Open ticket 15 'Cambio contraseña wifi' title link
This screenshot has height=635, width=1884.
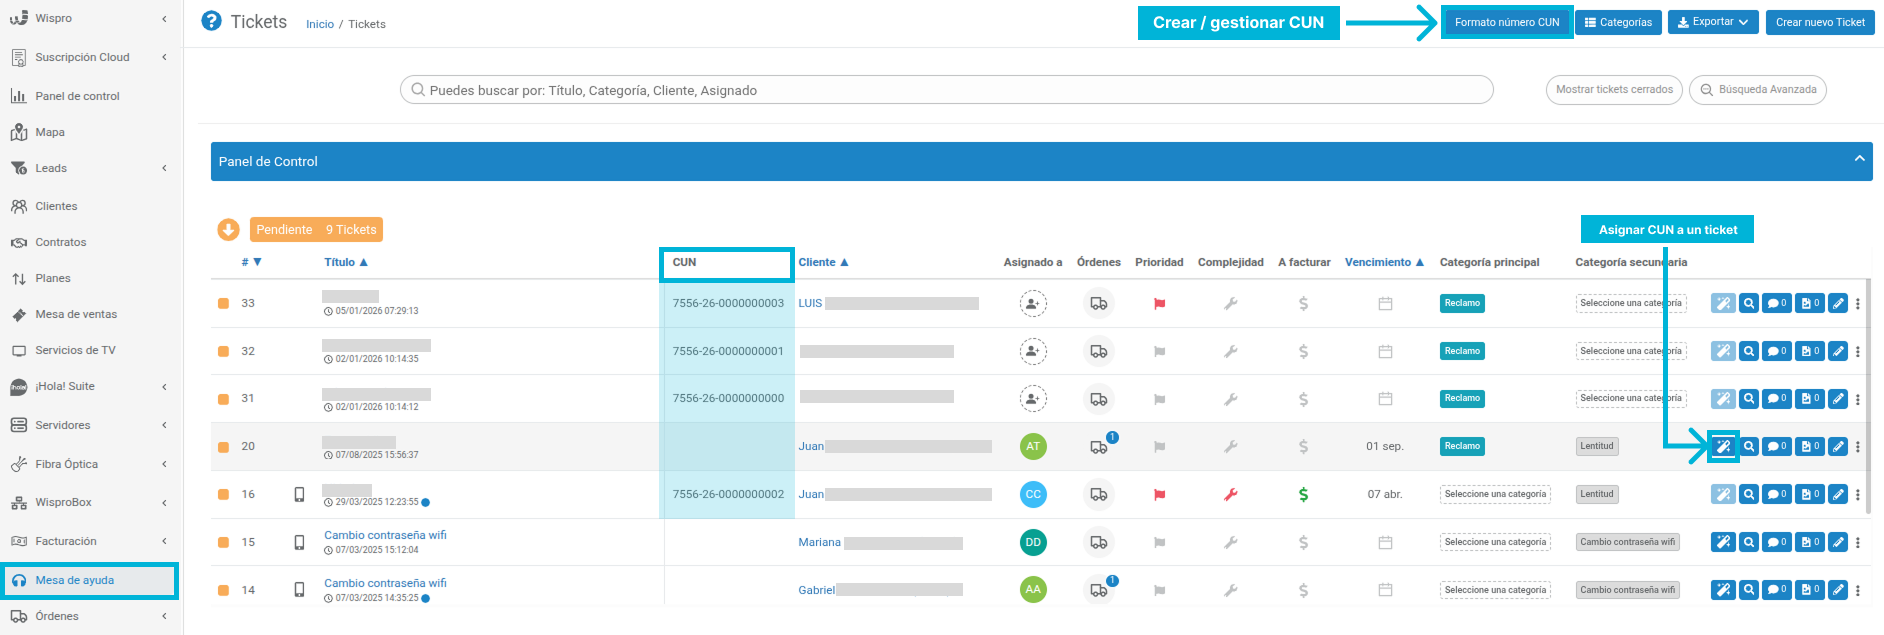(385, 535)
